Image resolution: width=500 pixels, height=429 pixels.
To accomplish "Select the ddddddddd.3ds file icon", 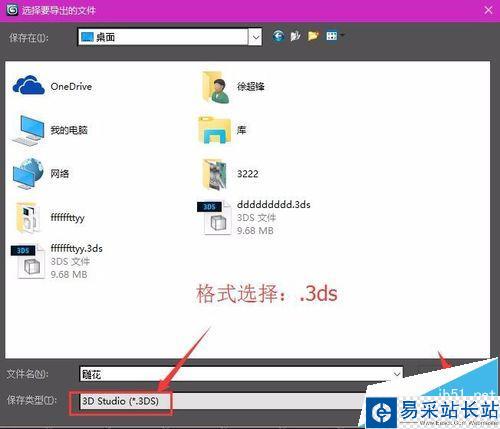I will 214,218.
